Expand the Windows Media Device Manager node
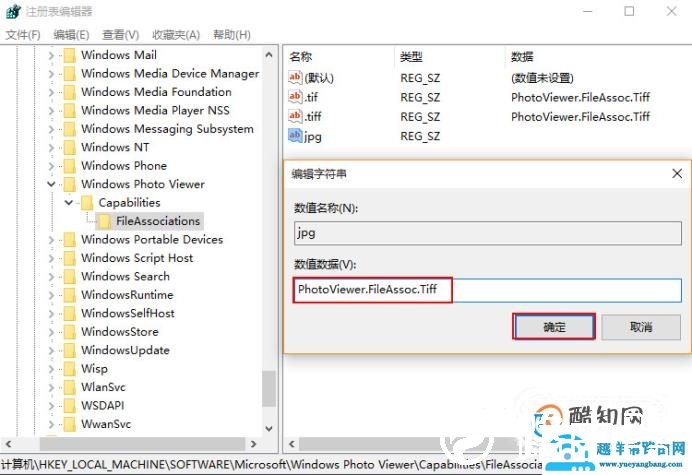The width and height of the screenshot is (692, 475). [x=51, y=74]
